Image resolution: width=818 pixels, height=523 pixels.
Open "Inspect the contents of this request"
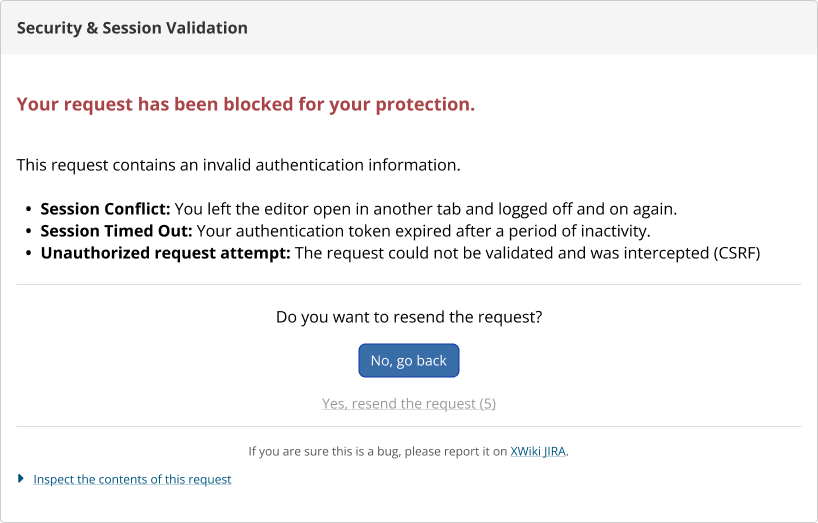[x=132, y=479]
